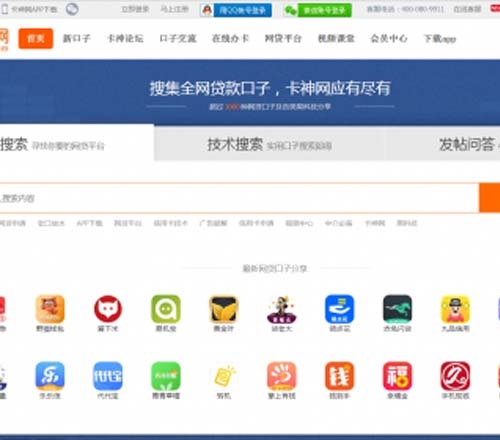Open the black and gold leaf app icon

point(224,309)
